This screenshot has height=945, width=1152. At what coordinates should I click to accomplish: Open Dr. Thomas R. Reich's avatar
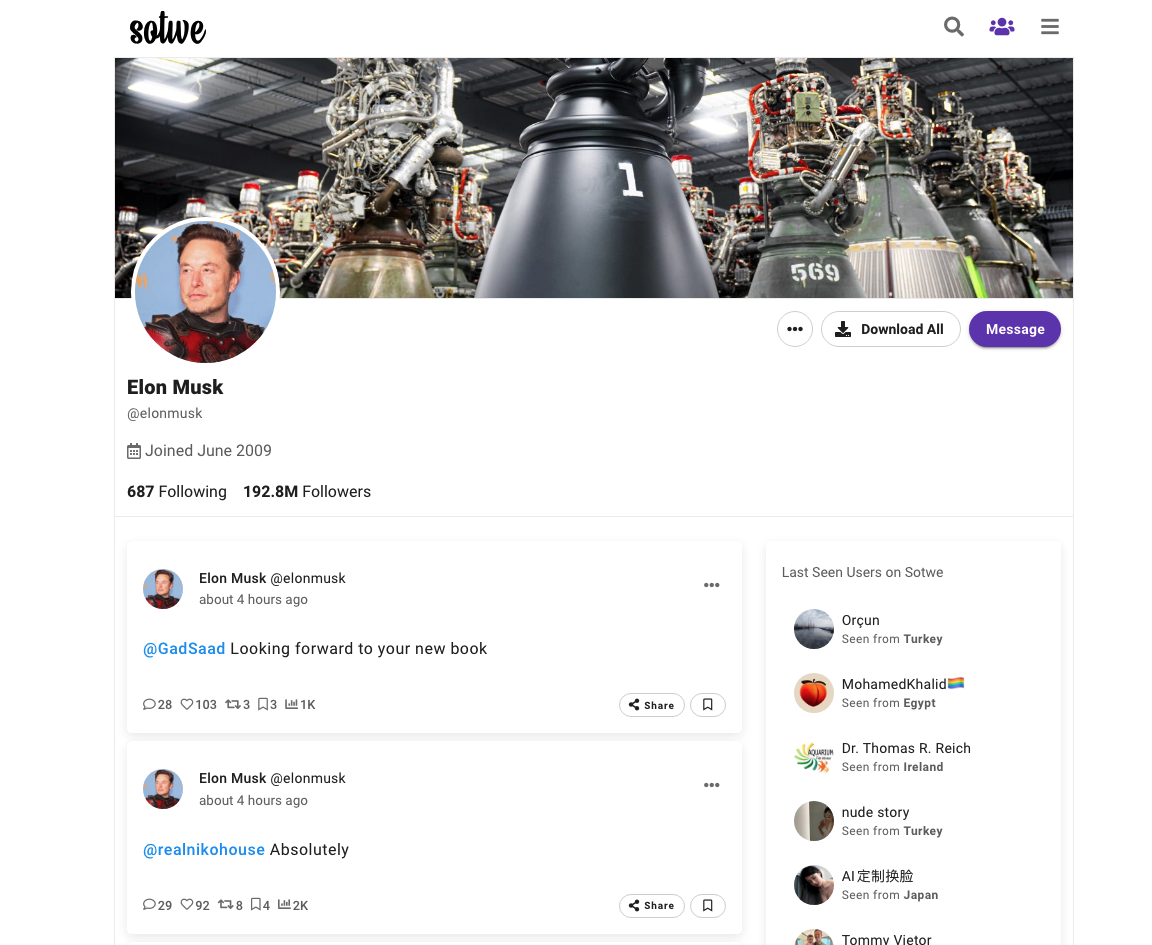tap(813, 757)
